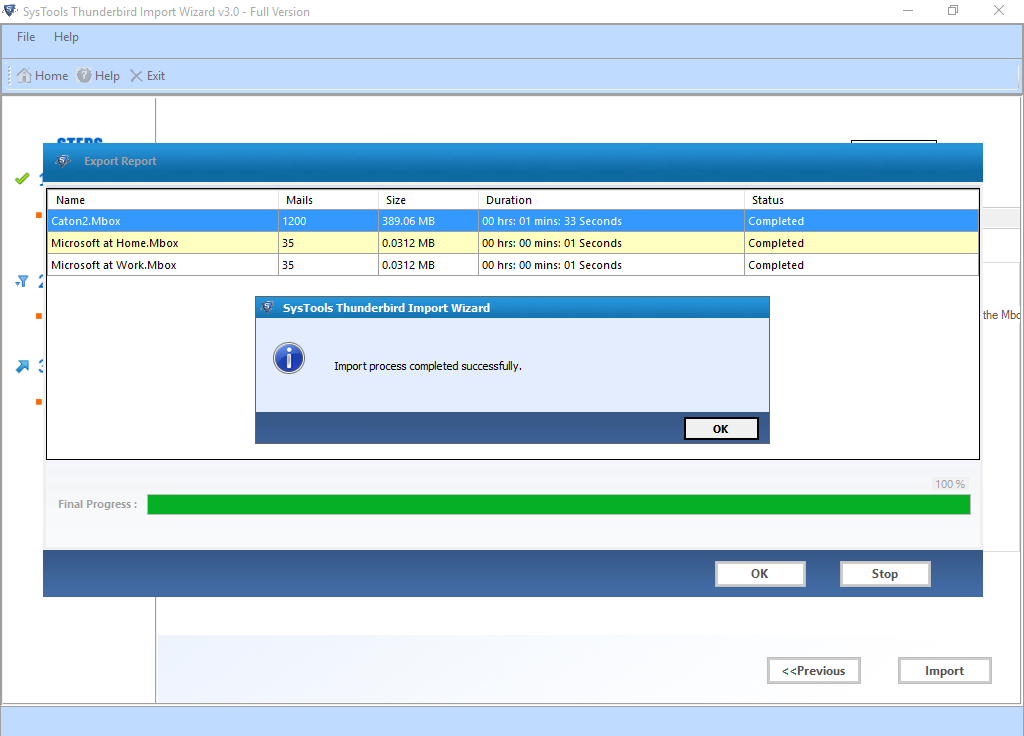Click Completed status of Caton2.Mbox

coord(861,221)
